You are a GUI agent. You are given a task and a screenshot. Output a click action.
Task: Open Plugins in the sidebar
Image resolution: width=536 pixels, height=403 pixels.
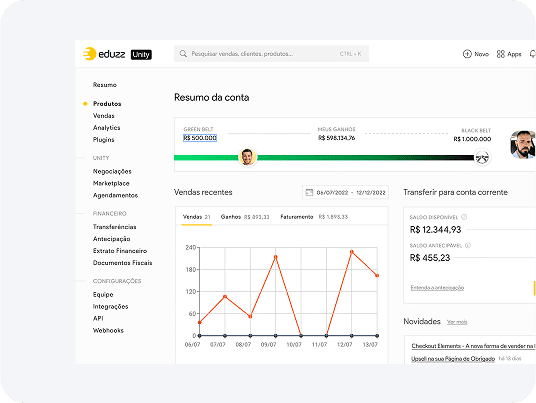point(103,139)
